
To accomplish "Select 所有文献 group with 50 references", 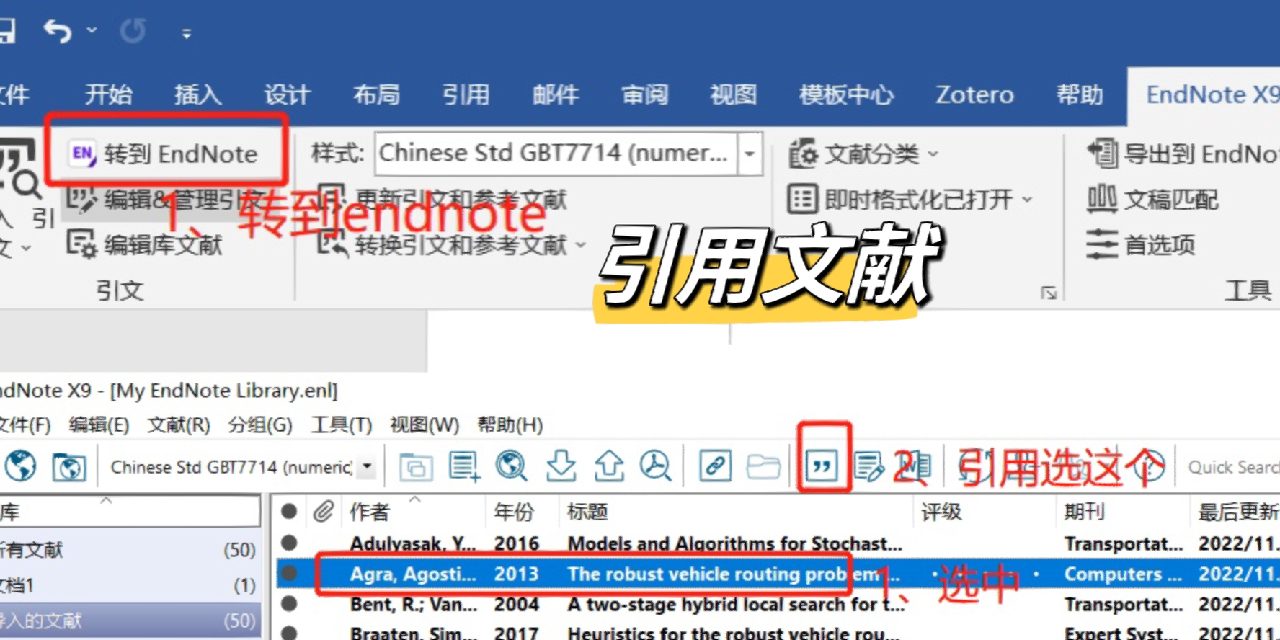I will point(128,549).
